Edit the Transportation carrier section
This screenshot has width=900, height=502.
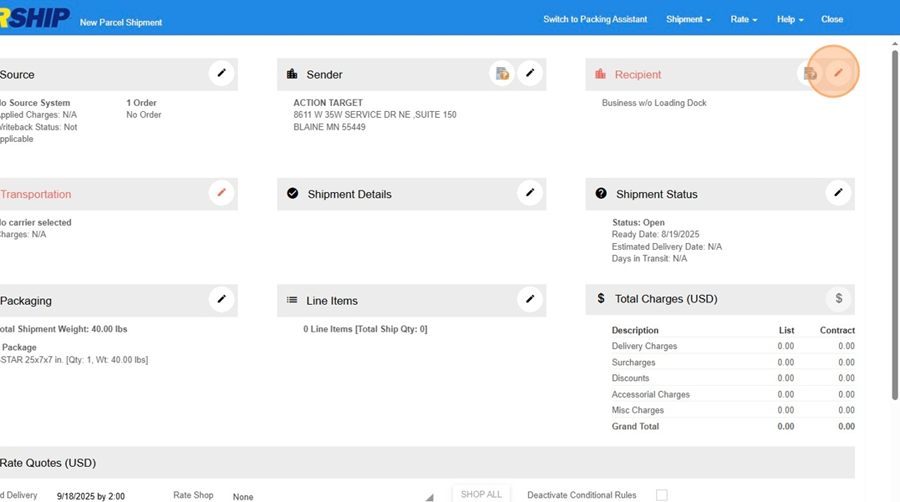pos(222,193)
